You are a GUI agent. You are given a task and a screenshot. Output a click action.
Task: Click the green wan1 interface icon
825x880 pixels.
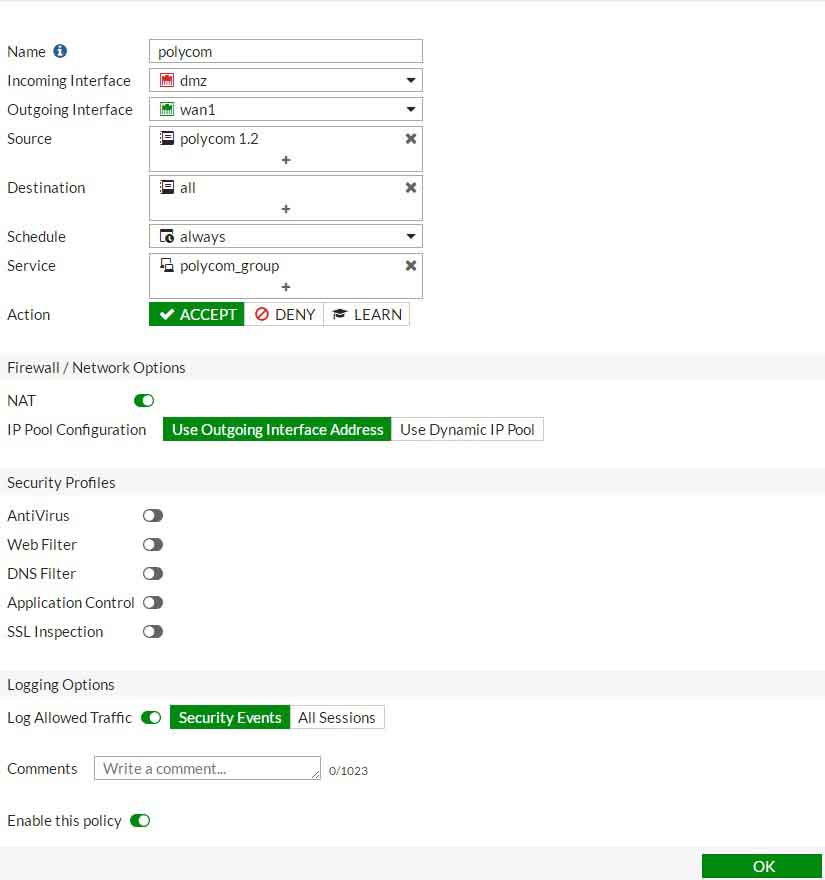167,109
